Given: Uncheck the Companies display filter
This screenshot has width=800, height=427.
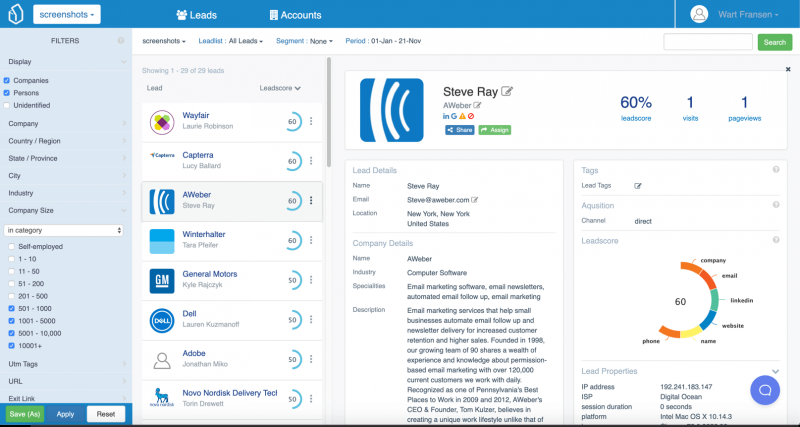Looking at the screenshot, I should tap(7, 80).
